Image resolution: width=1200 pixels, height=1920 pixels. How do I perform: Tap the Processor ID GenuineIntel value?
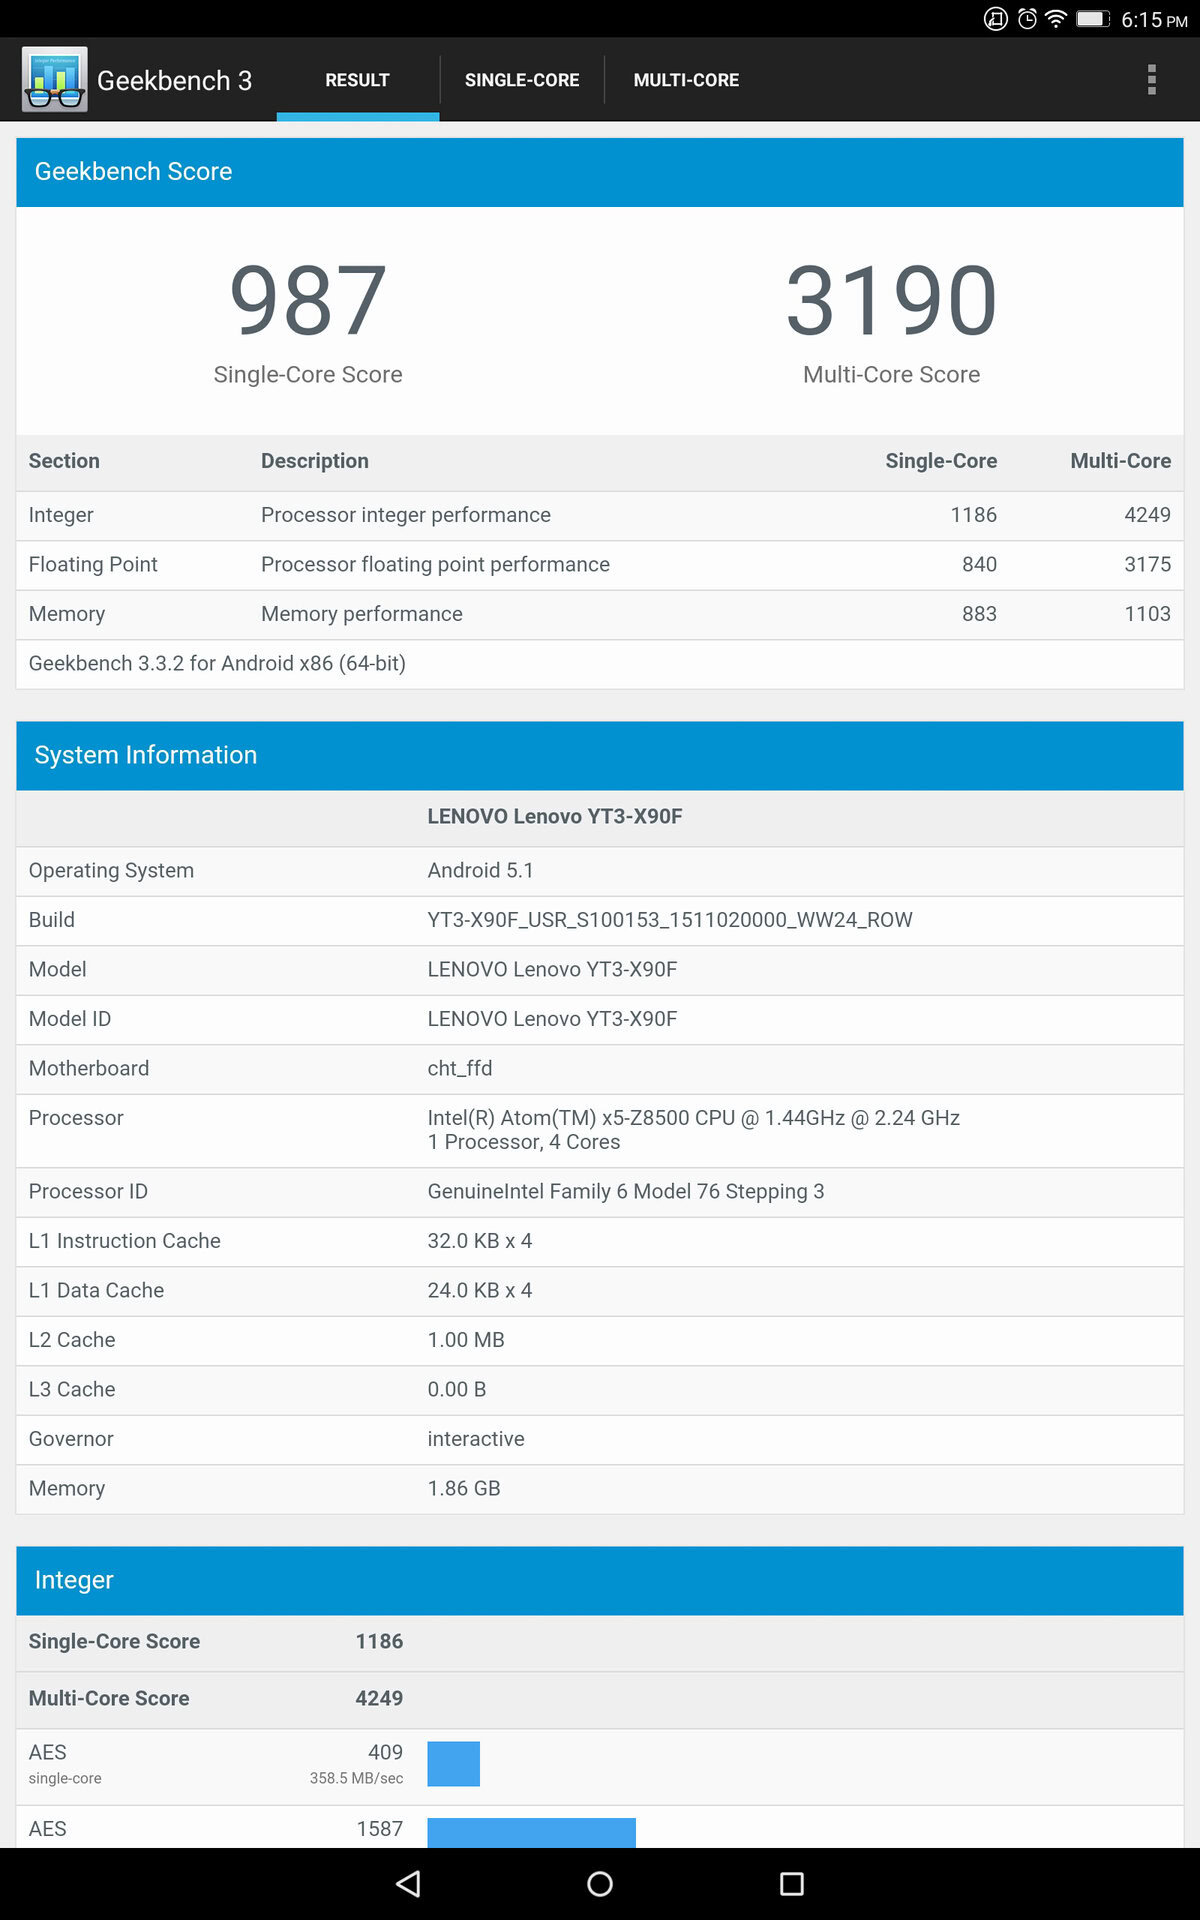pos(626,1192)
